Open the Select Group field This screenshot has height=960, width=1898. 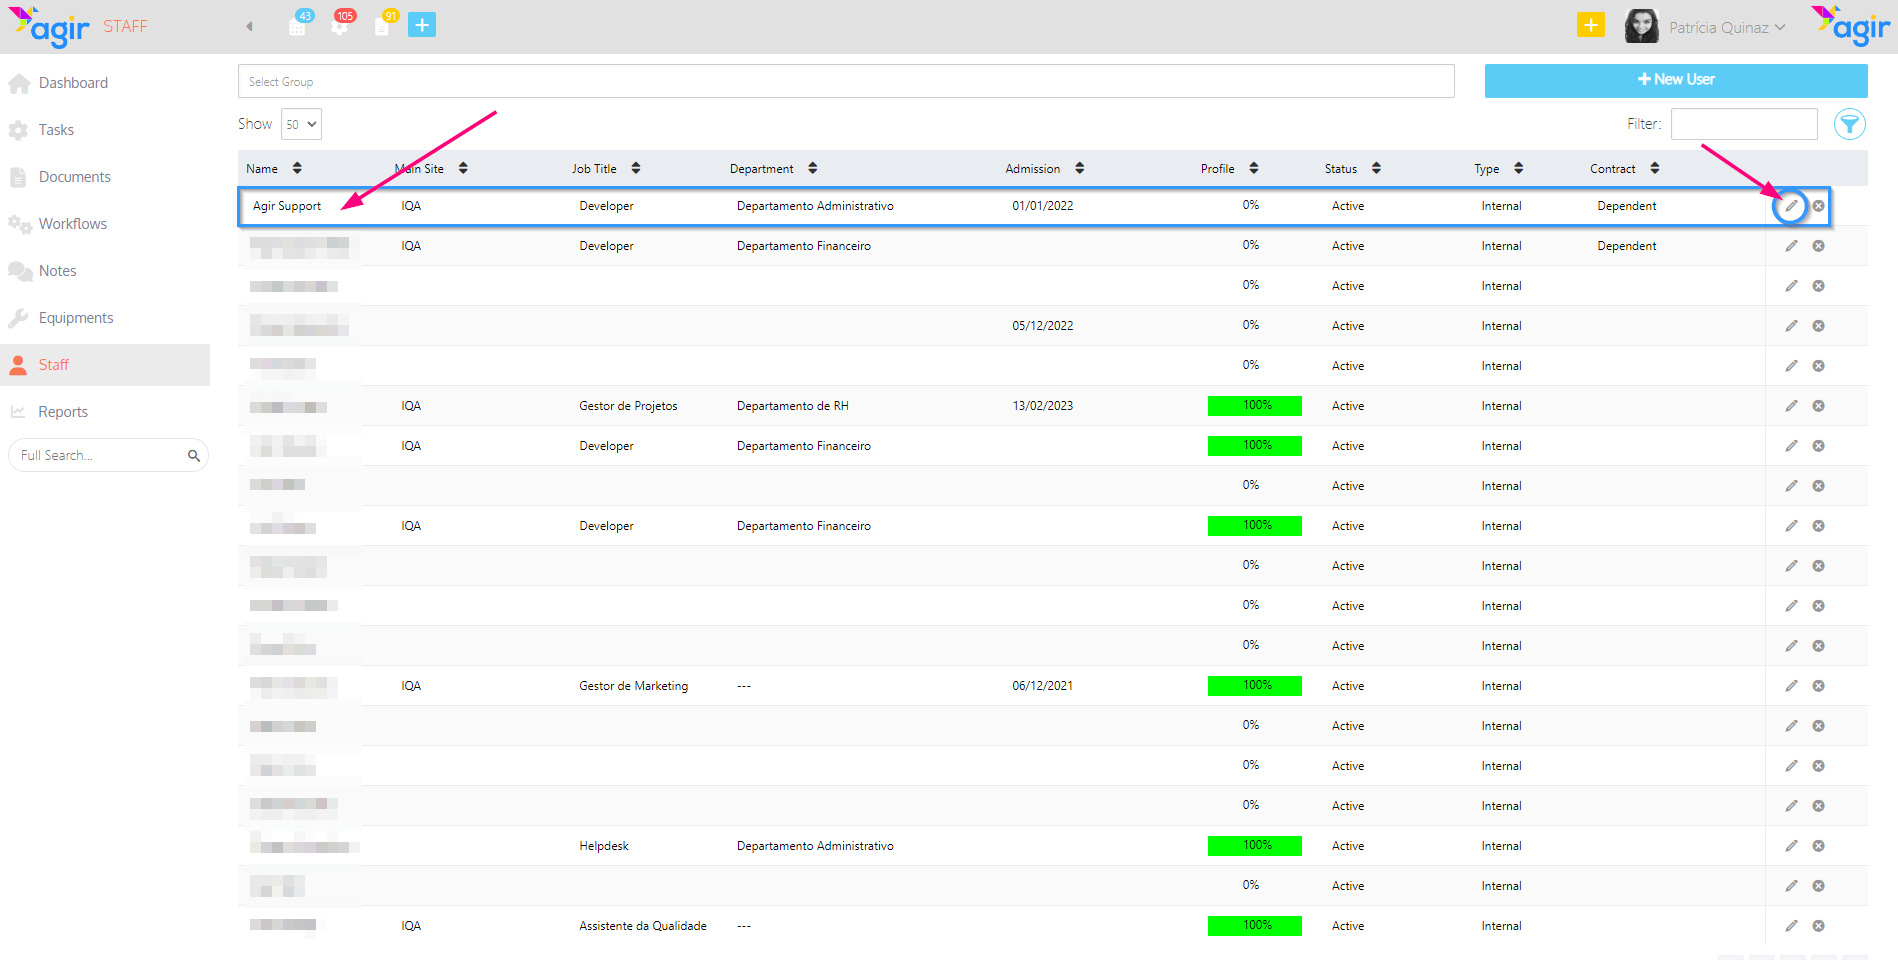[846, 81]
